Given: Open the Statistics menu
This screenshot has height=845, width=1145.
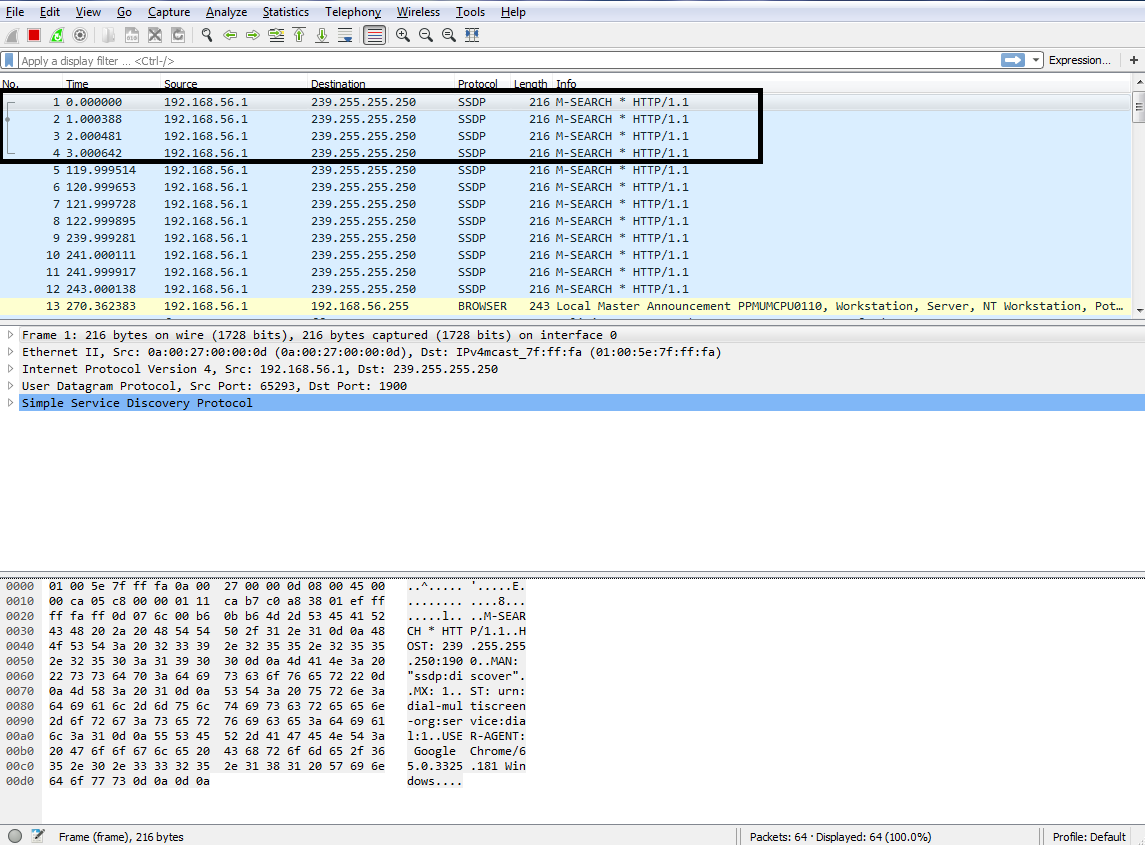Looking at the screenshot, I should click(x=286, y=12).
